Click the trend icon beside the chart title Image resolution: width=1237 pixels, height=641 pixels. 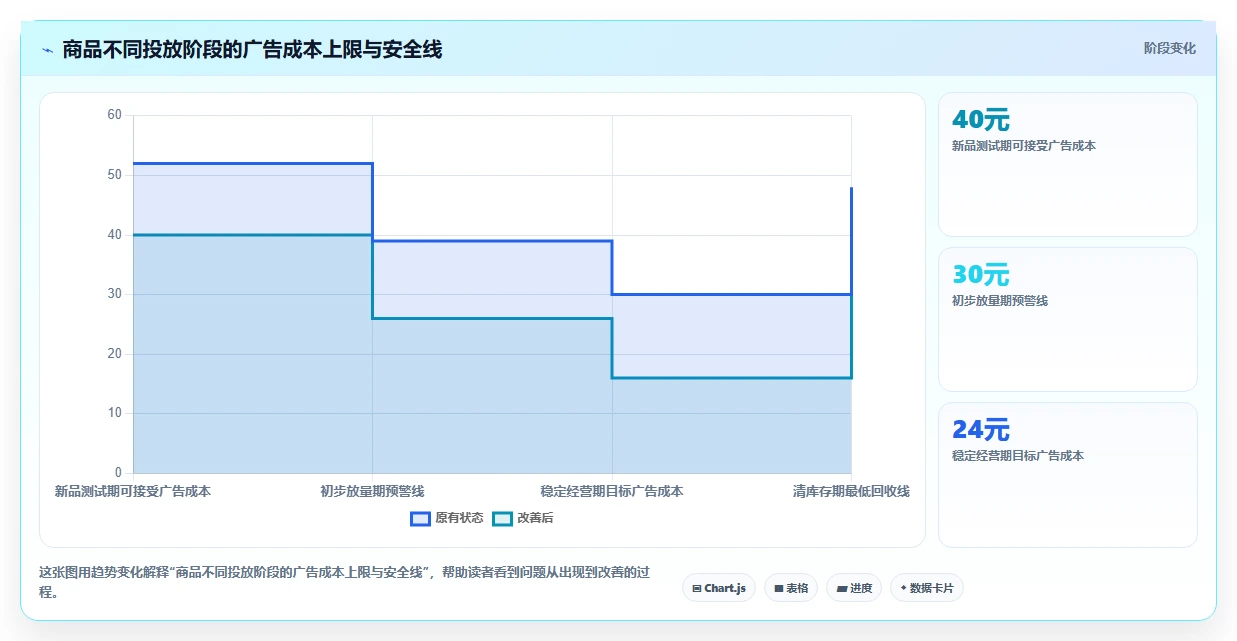click(47, 49)
